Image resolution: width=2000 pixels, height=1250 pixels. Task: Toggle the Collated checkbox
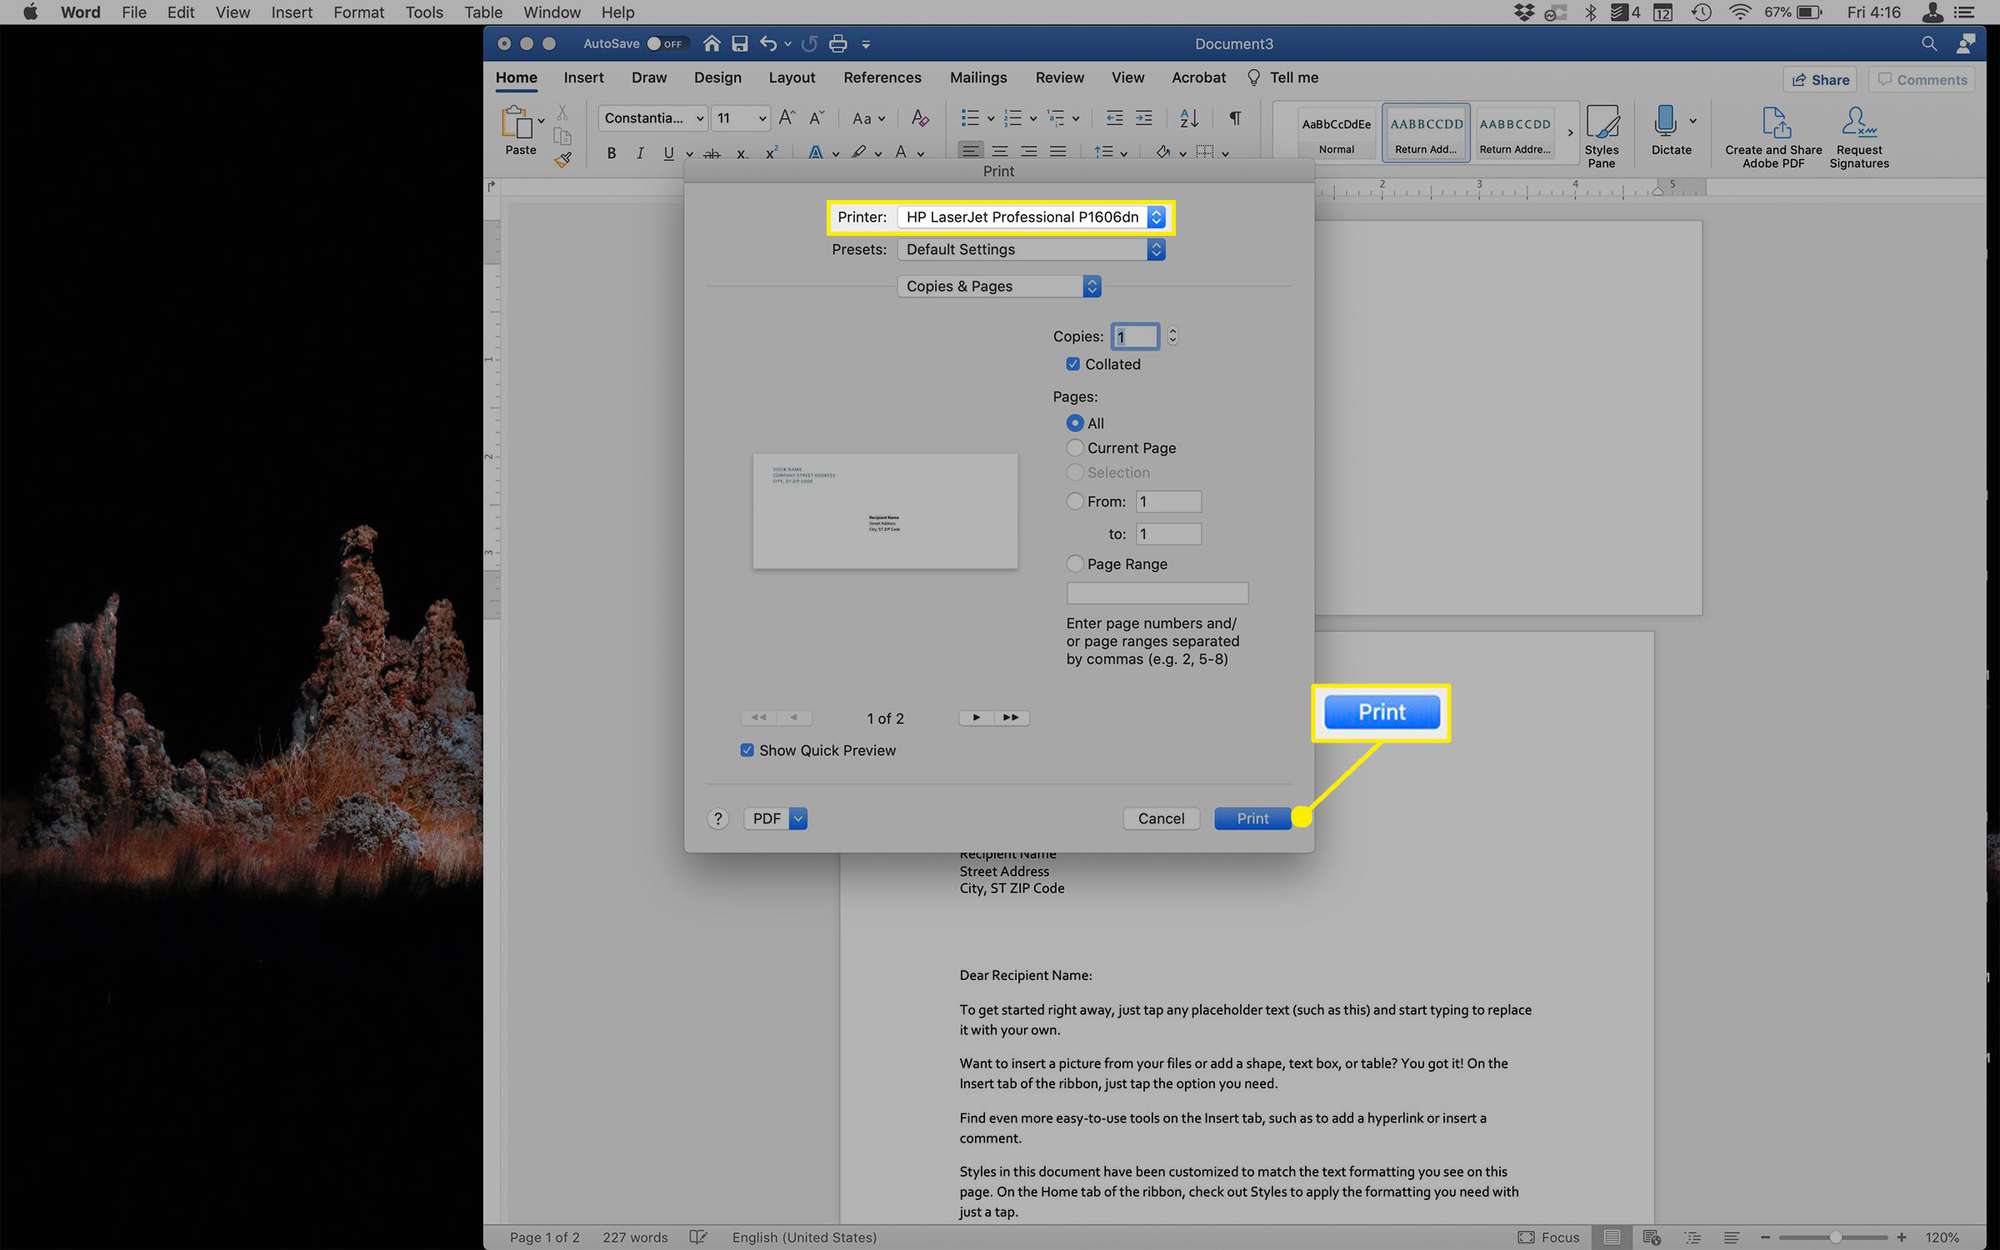(1073, 364)
